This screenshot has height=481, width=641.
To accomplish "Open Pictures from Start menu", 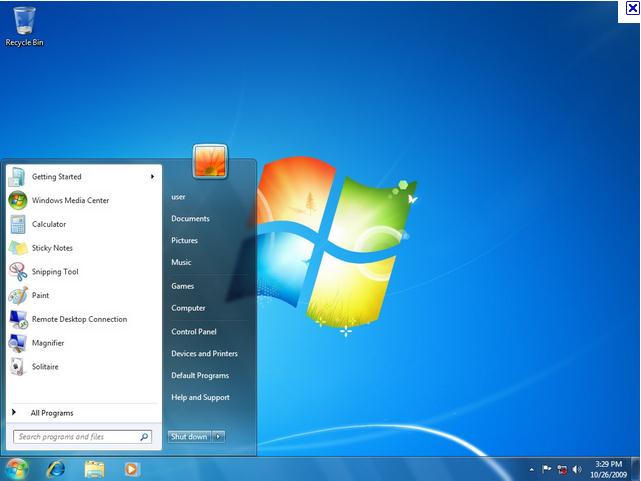I will click(184, 240).
